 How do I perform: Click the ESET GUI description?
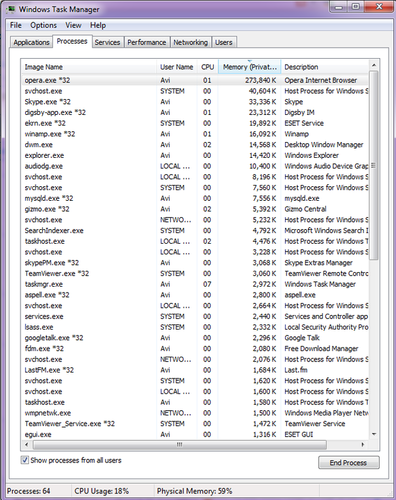click(x=299, y=434)
